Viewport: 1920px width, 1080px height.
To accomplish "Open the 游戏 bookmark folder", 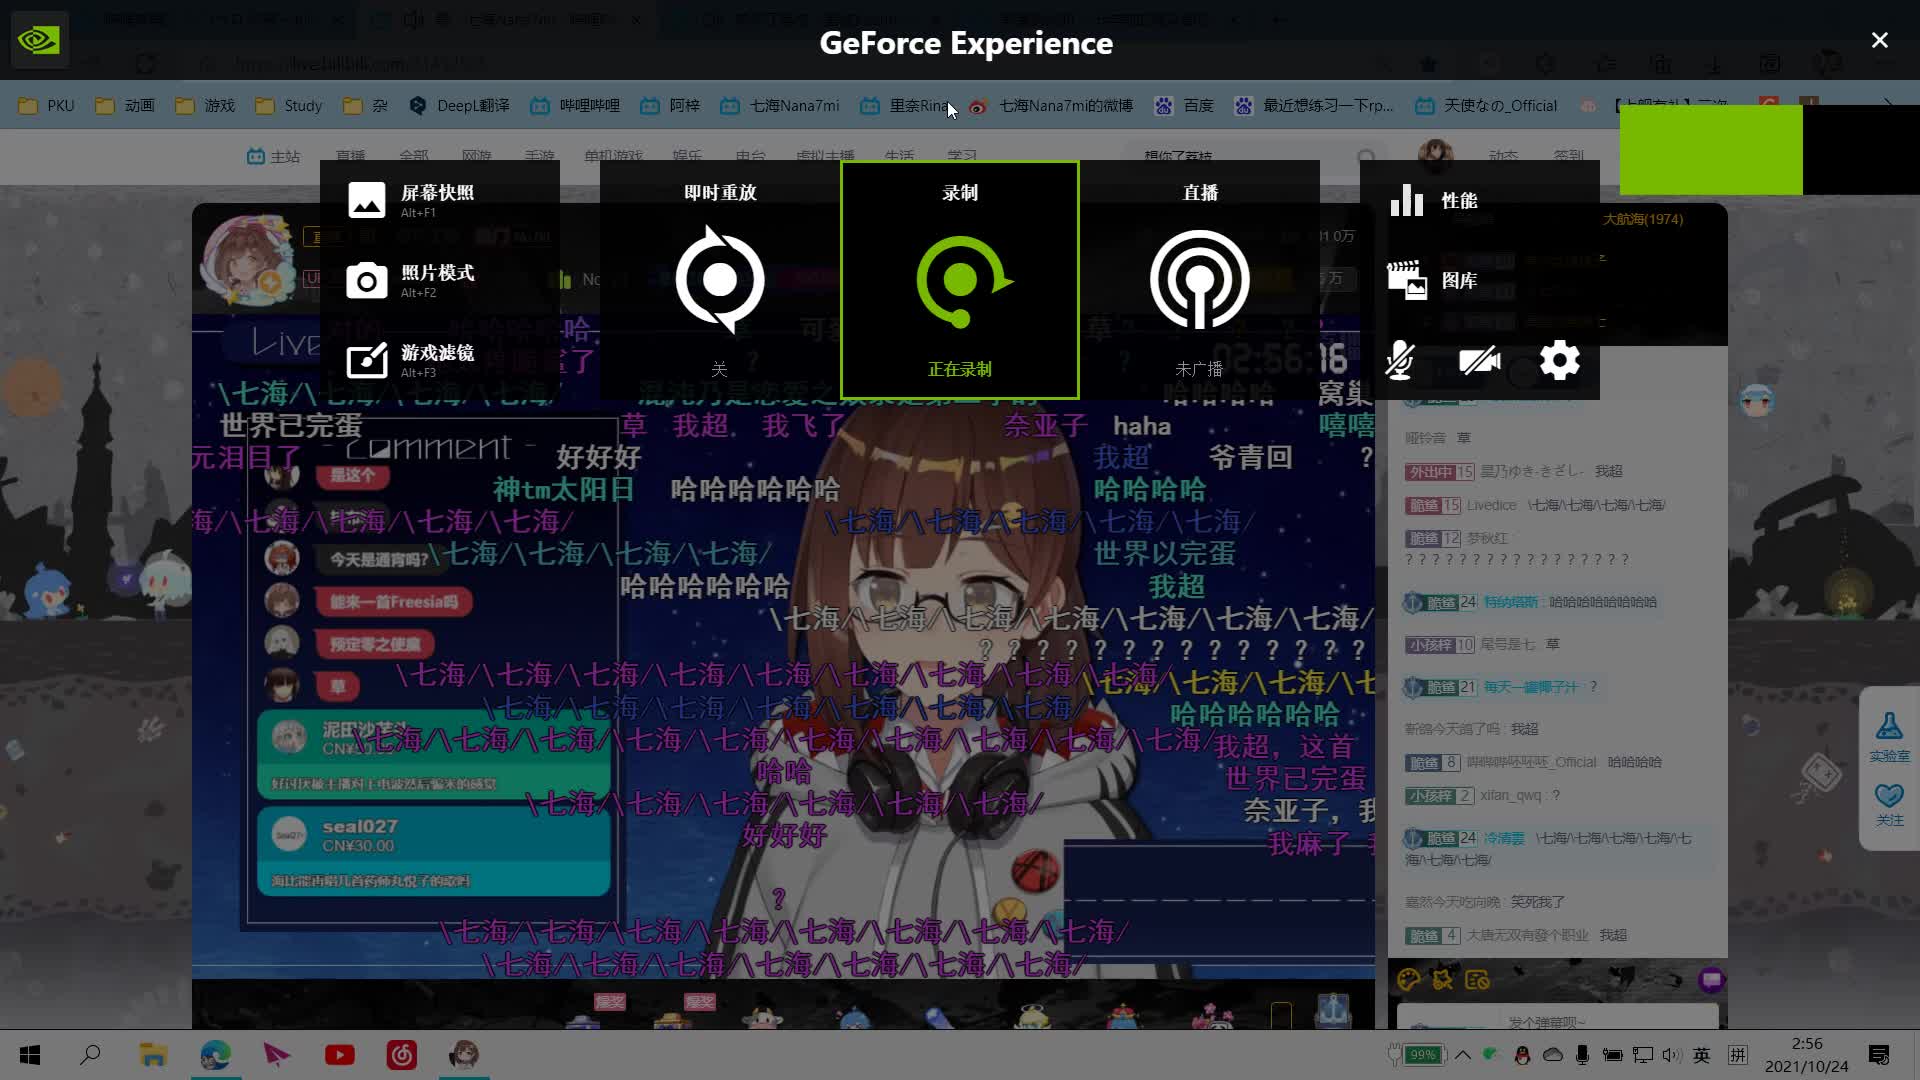I will [205, 106].
